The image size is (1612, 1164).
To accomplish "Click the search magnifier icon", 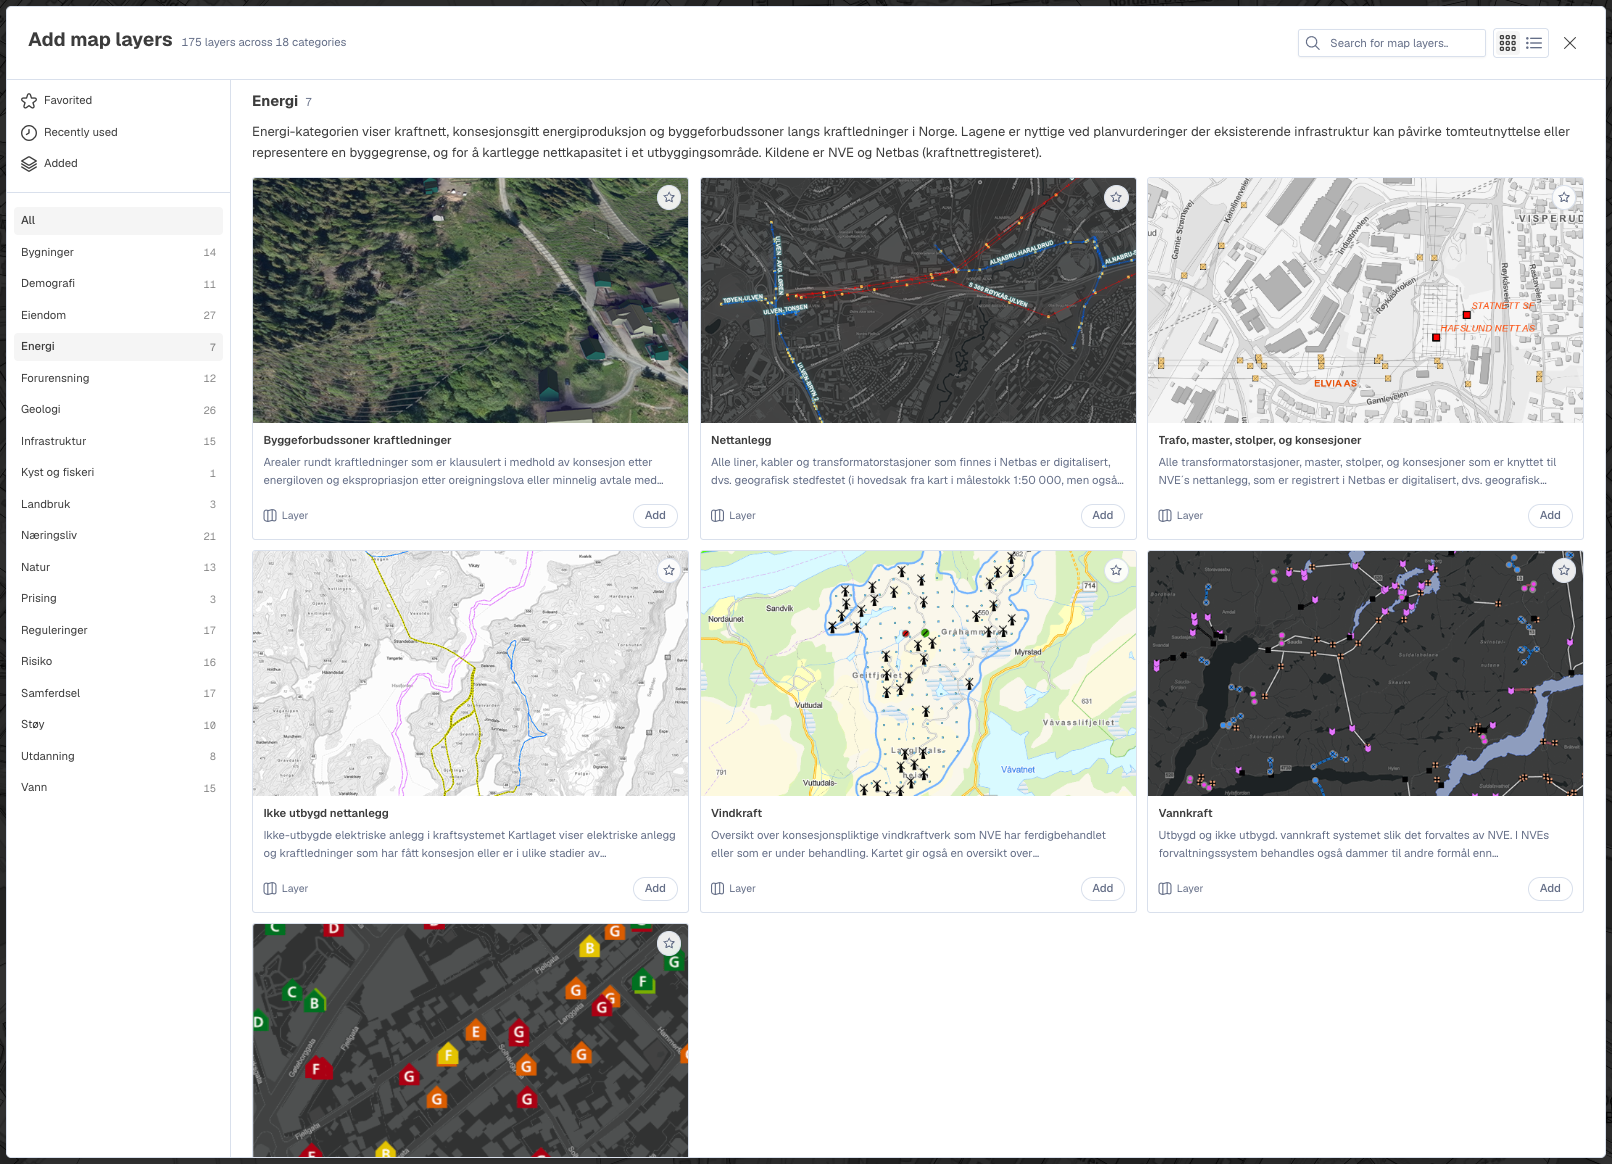I will 1313,43.
